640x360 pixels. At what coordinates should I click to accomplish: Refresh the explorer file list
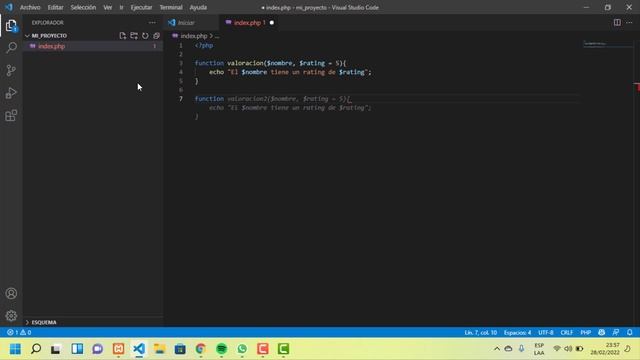145,36
